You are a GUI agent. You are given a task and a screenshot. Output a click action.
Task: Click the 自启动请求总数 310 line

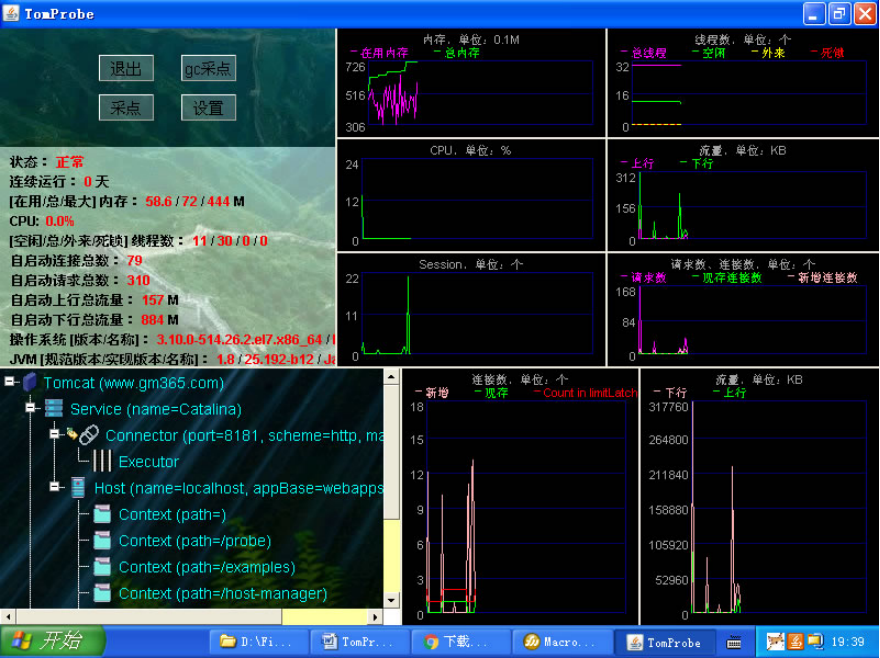(80, 280)
